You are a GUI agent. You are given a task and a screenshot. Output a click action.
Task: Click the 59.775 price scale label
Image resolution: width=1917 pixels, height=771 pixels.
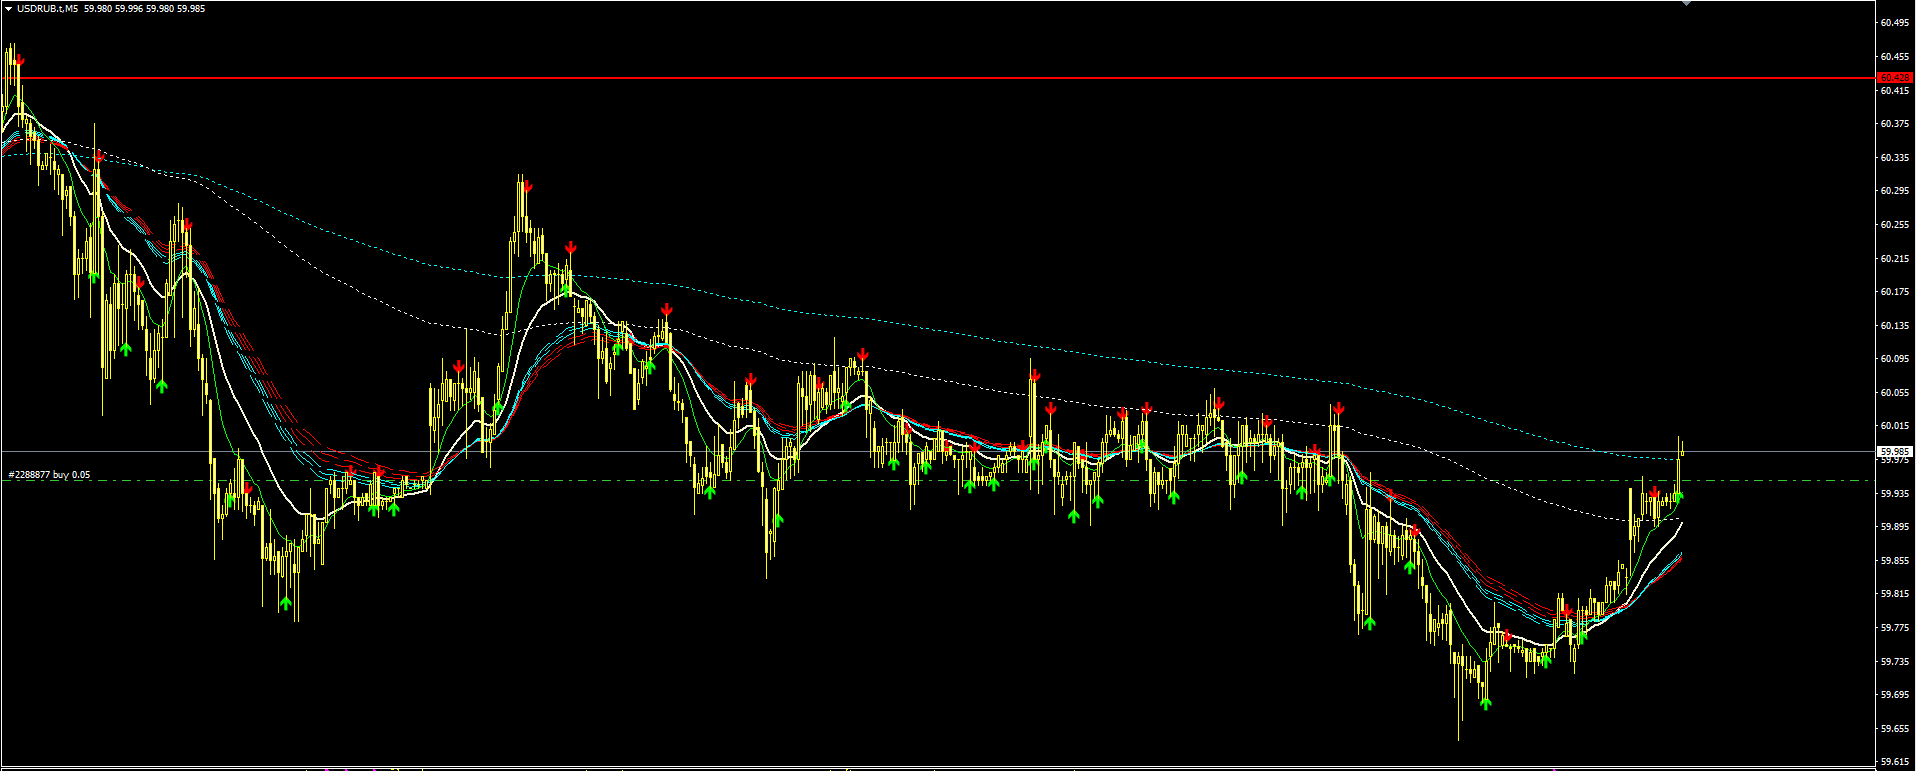point(1893,627)
